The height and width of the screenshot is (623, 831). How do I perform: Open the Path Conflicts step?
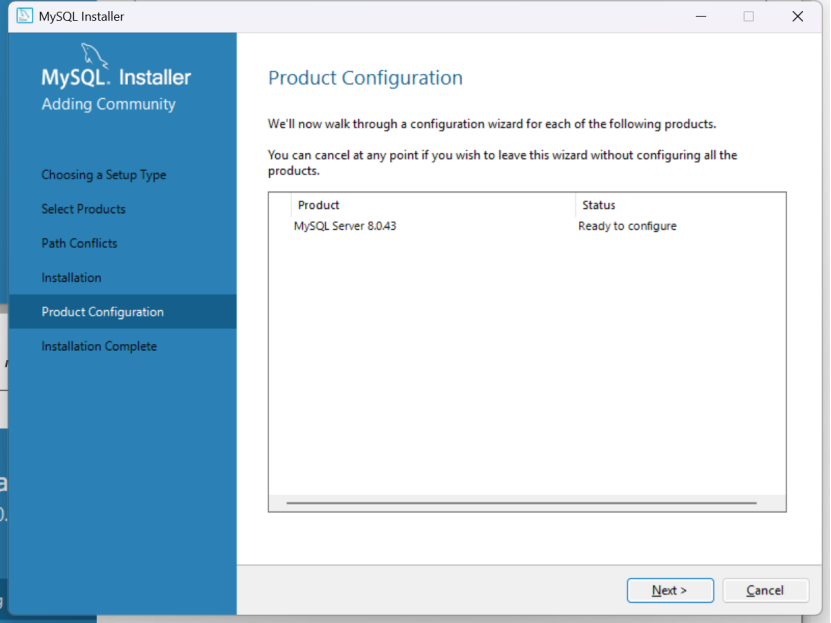pyautogui.click(x=79, y=243)
